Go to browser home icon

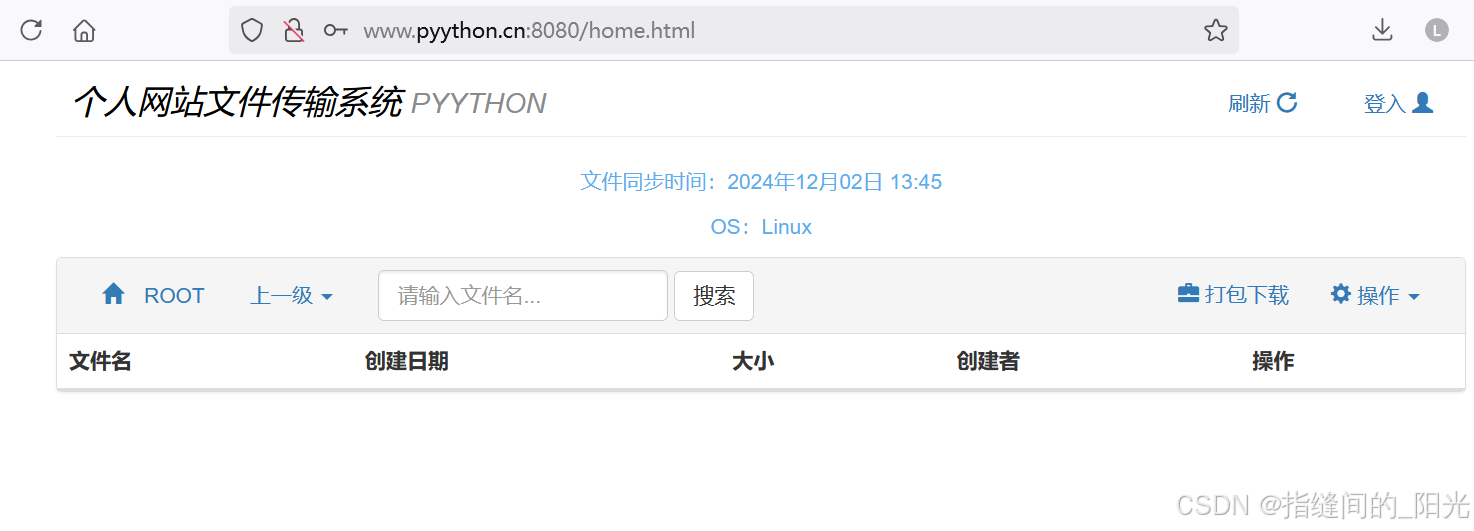tap(84, 31)
